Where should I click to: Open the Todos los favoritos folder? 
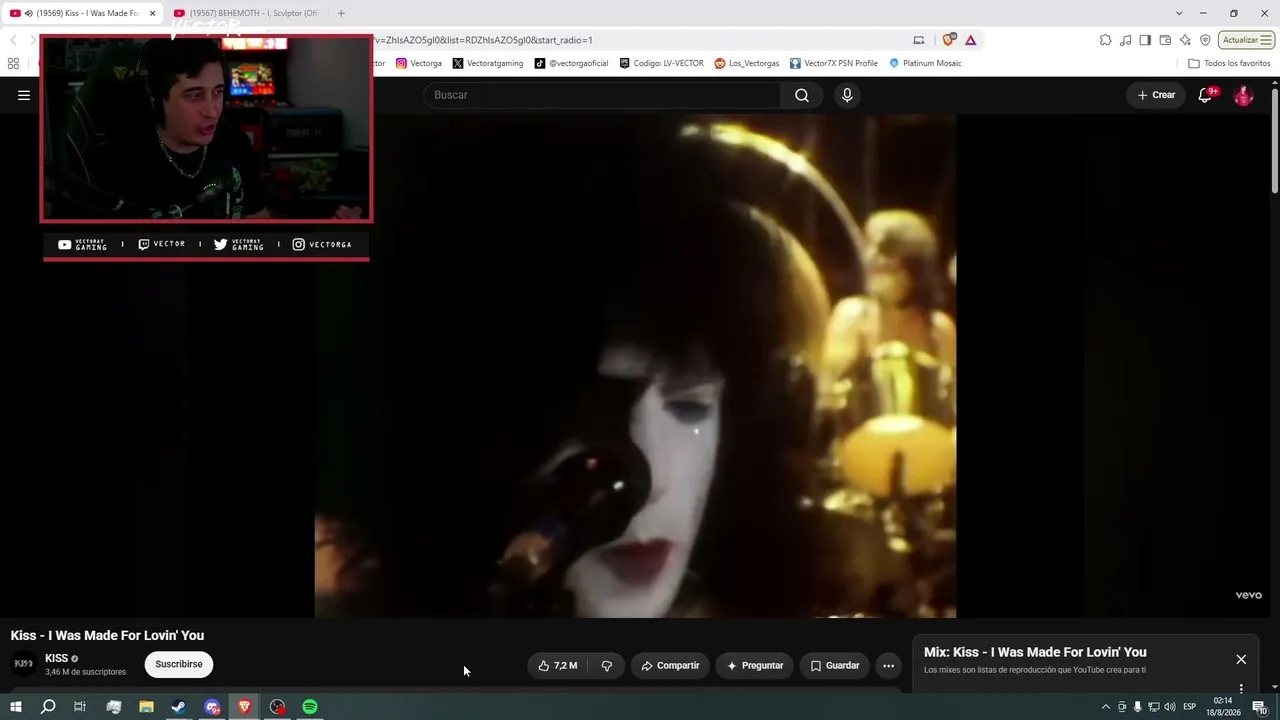tap(1229, 63)
